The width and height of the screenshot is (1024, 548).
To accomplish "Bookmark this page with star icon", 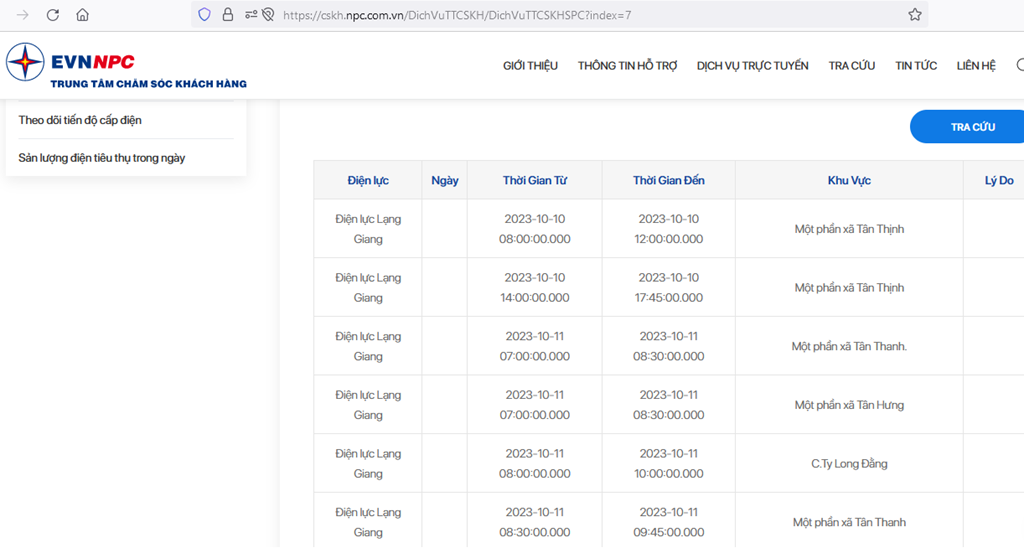I will coord(915,14).
